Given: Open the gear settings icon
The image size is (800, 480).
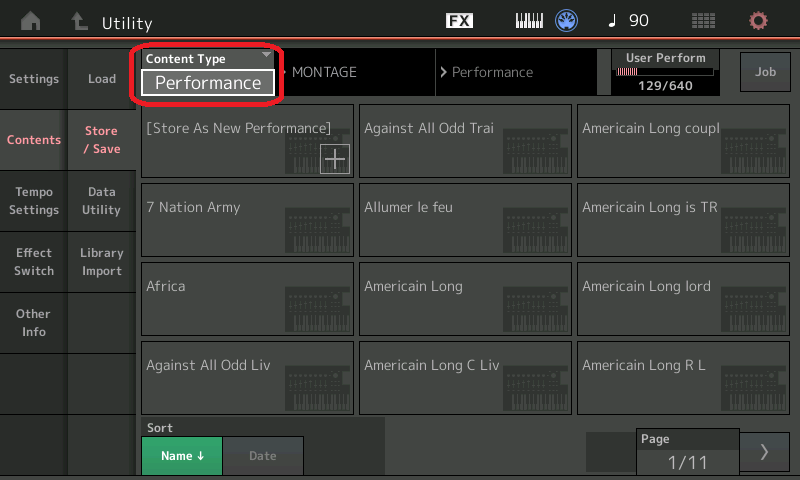Looking at the screenshot, I should [x=759, y=21].
